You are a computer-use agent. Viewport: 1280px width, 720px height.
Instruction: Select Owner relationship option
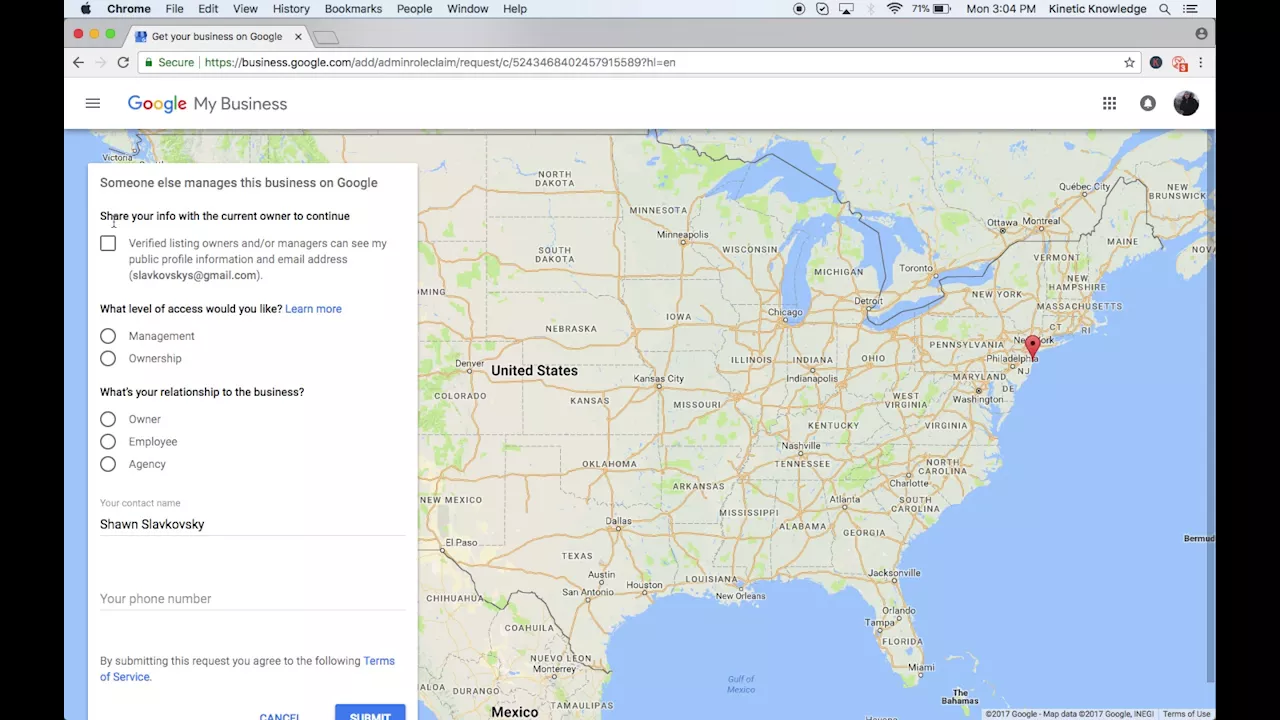[x=108, y=419]
